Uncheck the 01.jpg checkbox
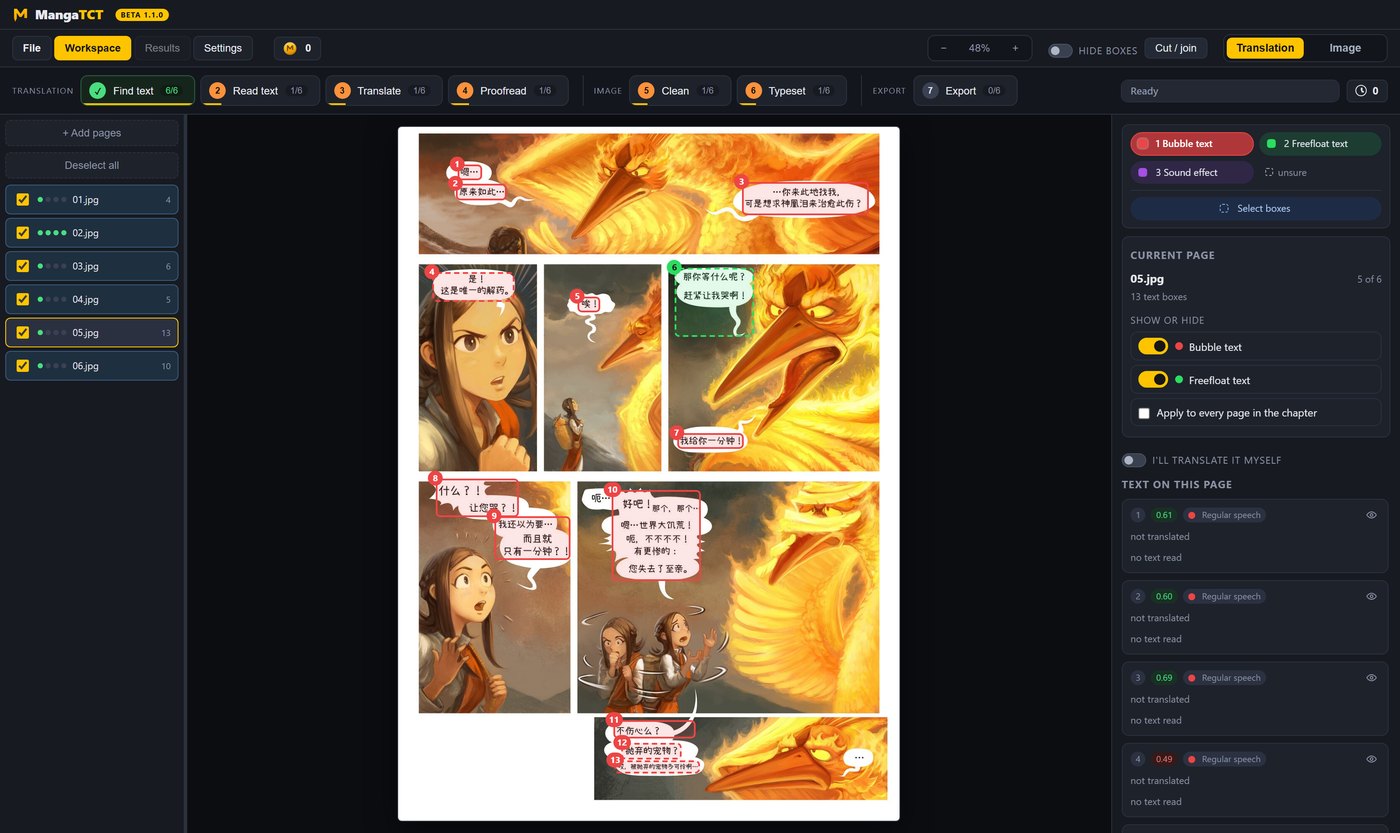1400x833 pixels. [x=23, y=200]
